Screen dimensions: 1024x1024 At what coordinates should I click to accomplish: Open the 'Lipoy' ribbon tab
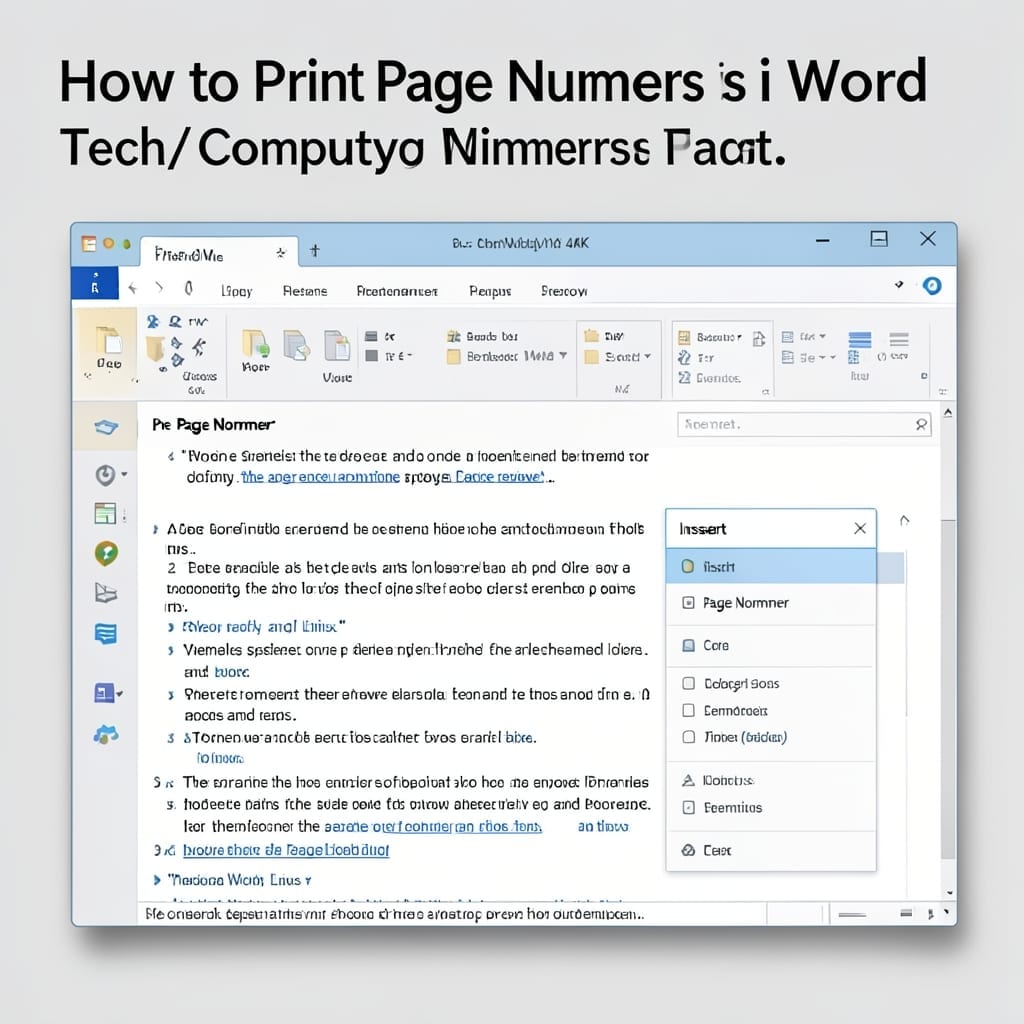point(236,291)
